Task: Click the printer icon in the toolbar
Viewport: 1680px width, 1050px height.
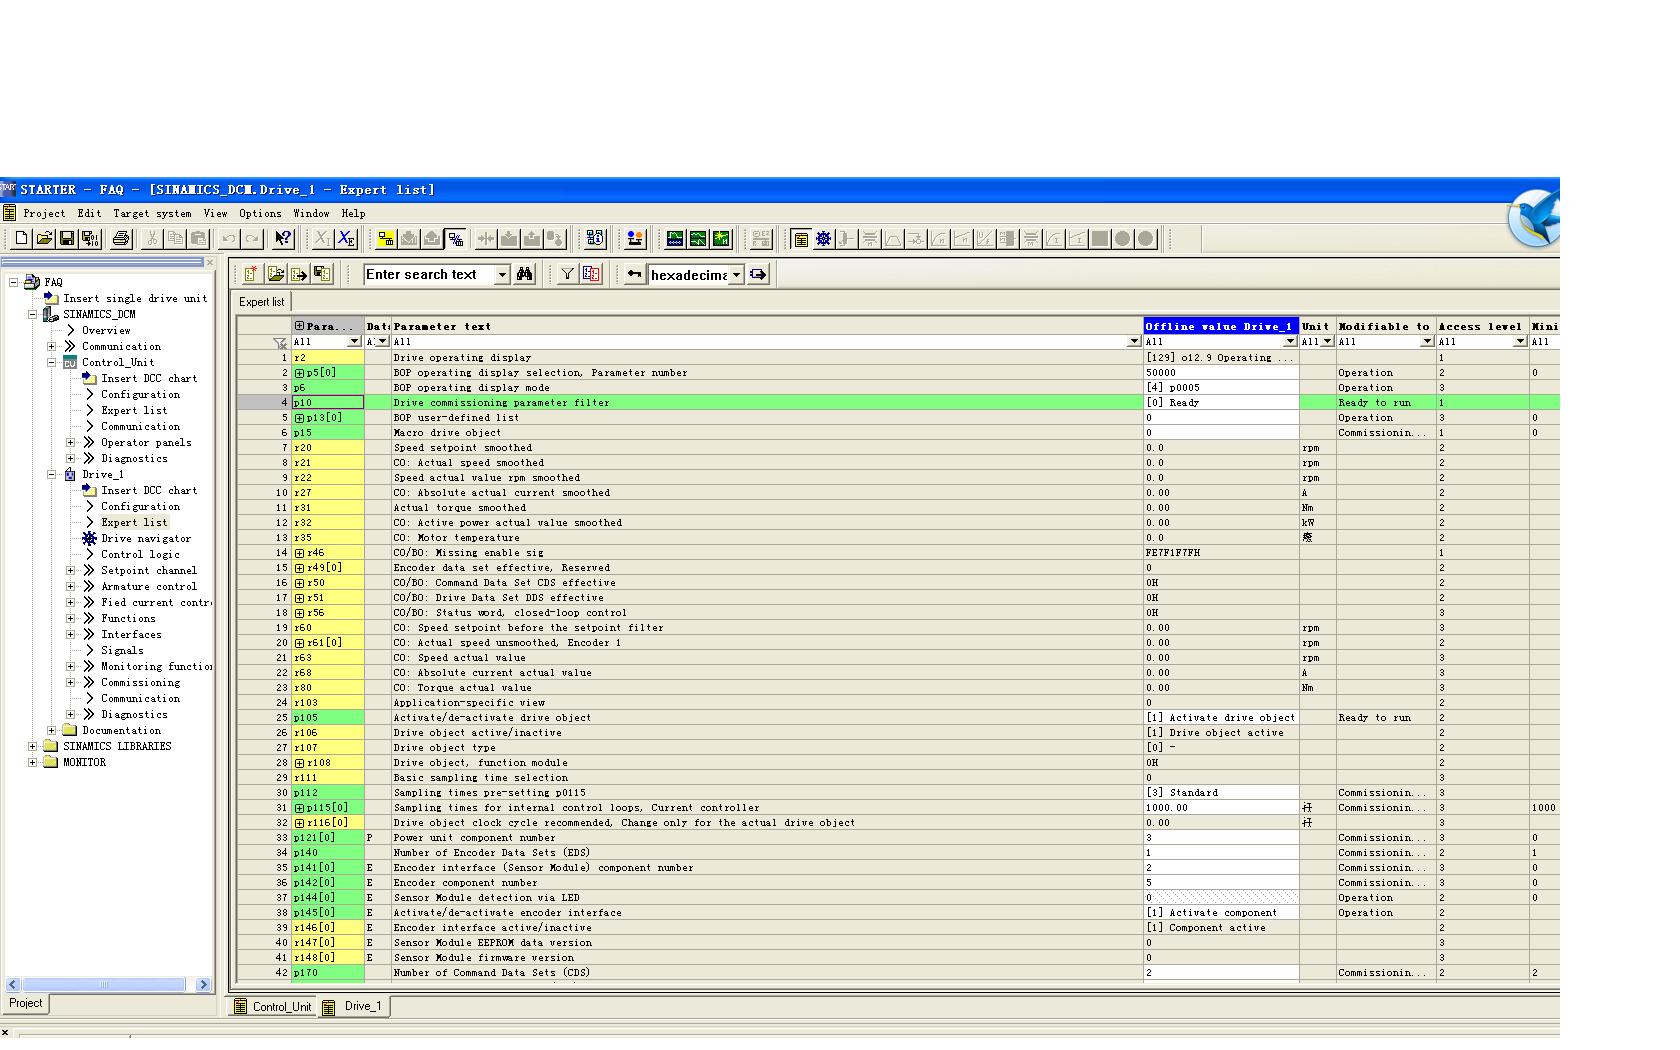Action: (x=121, y=239)
